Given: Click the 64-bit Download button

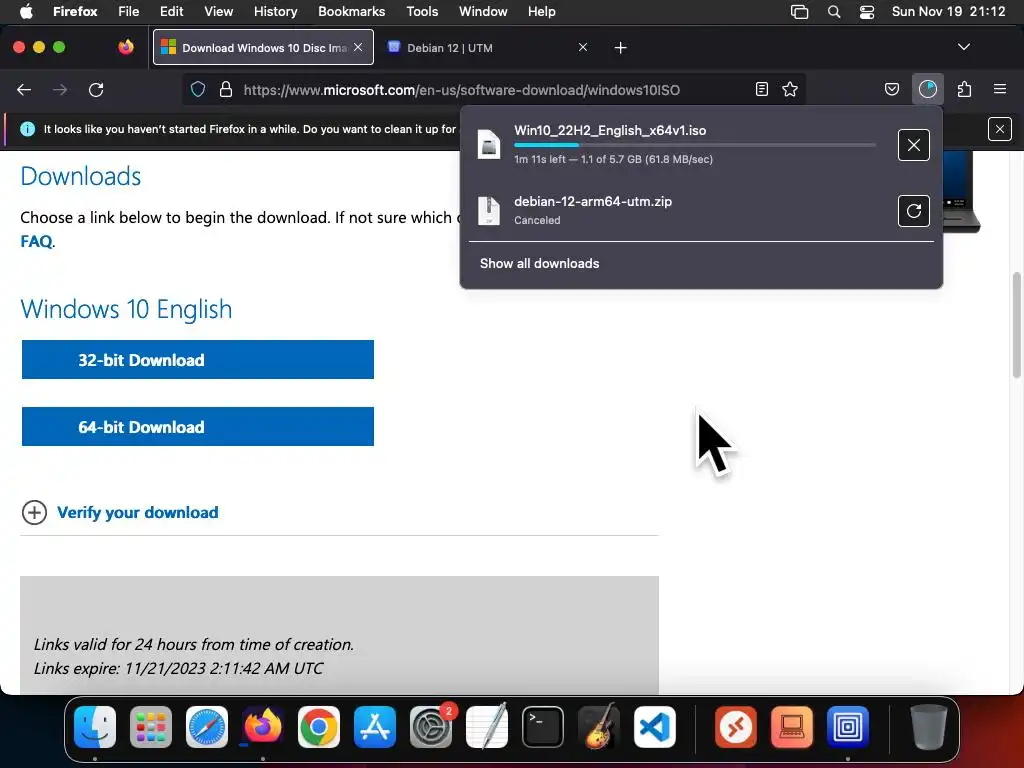Looking at the screenshot, I should pos(198,427).
